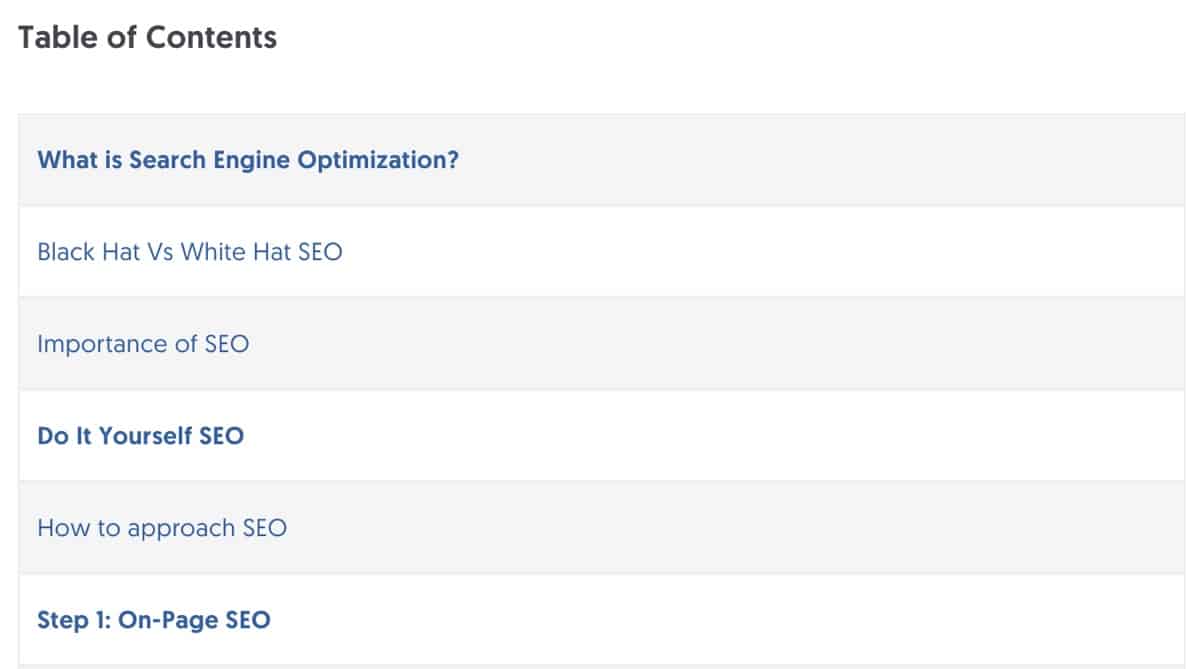
Task: Jump to the "Importance of SEO" section
Action: point(143,344)
